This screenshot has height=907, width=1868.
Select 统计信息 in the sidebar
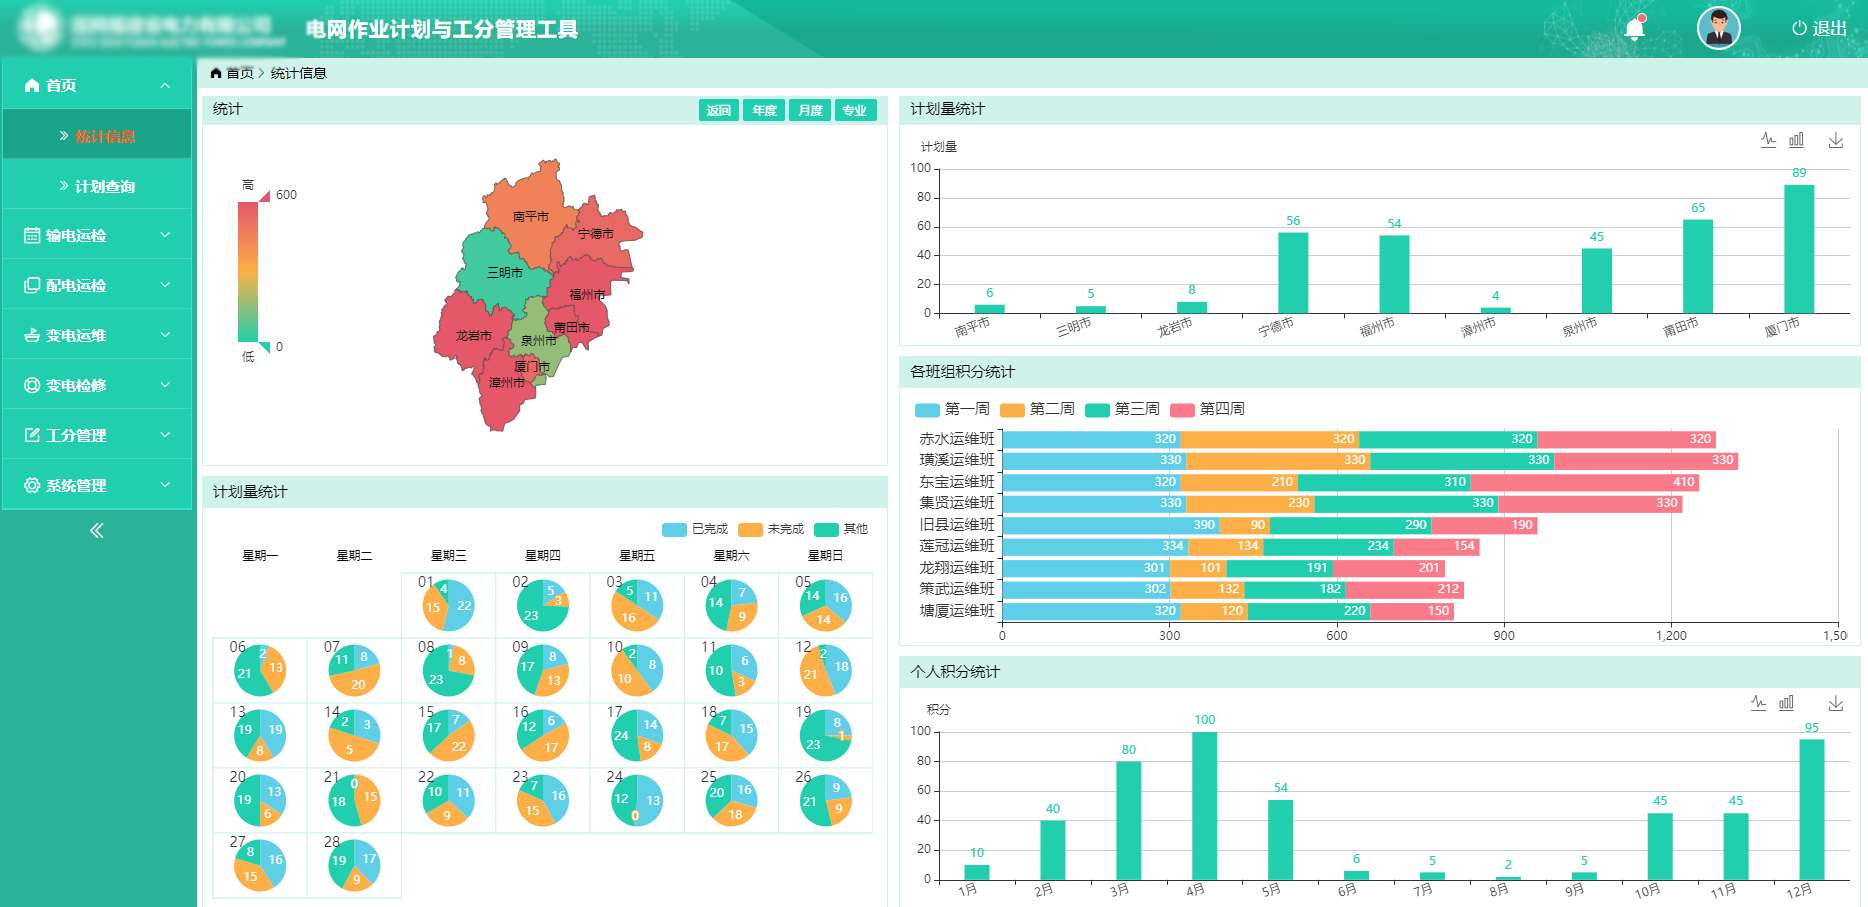tap(104, 136)
